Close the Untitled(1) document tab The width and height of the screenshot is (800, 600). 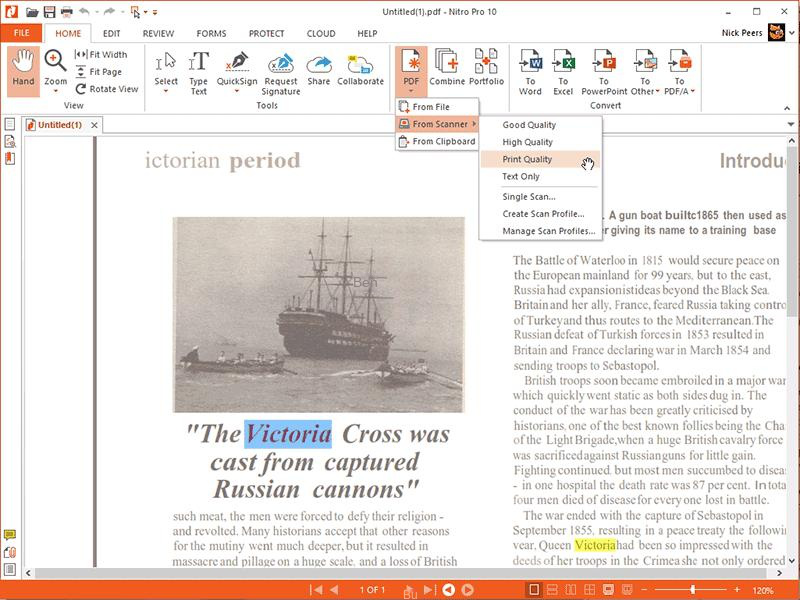pyautogui.click(x=94, y=125)
